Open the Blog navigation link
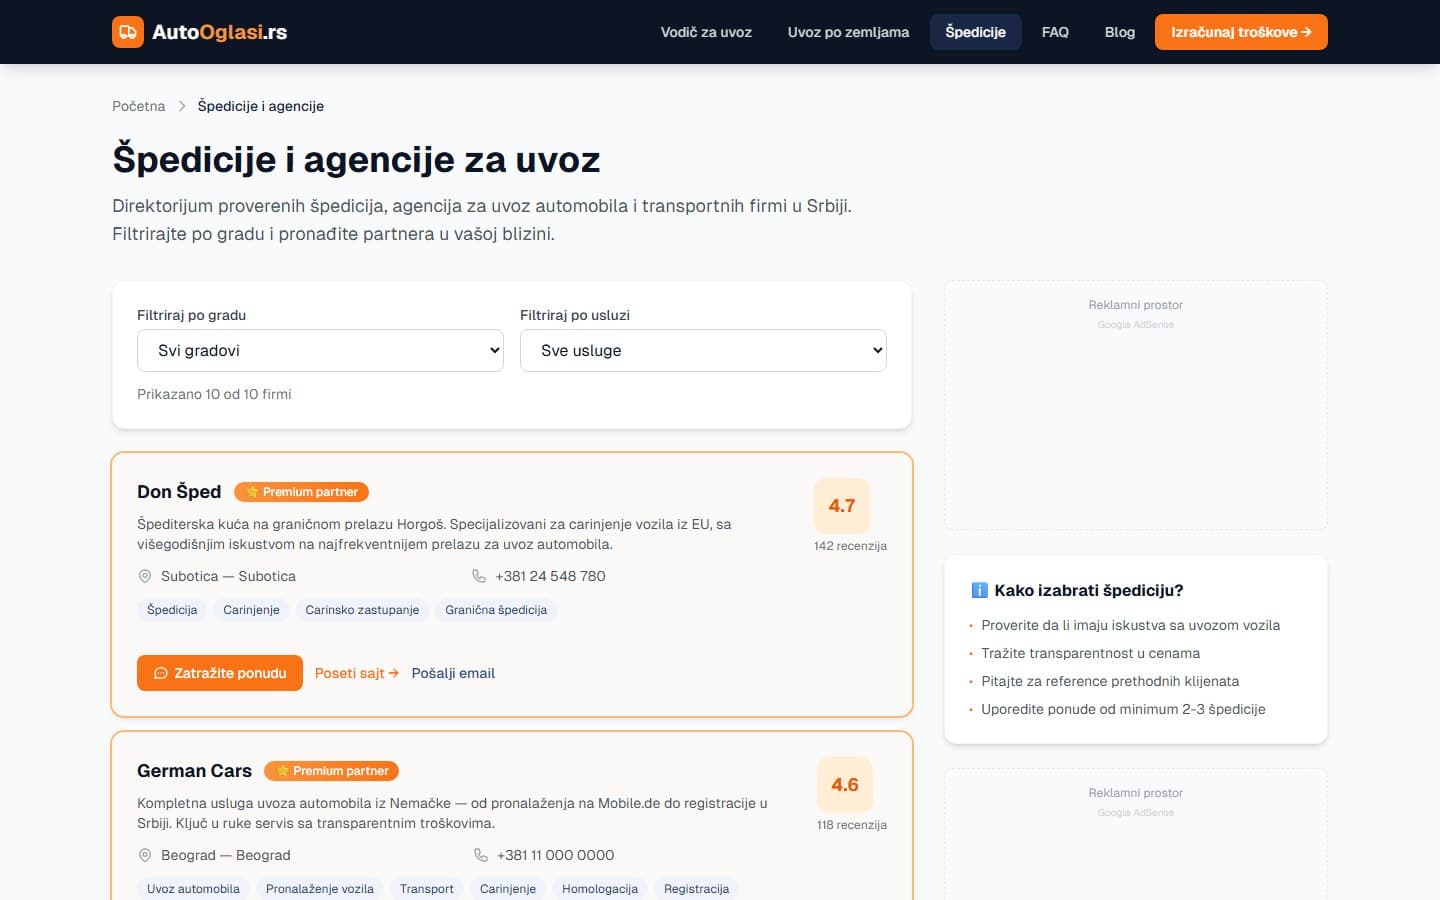1440x900 pixels. (1120, 32)
